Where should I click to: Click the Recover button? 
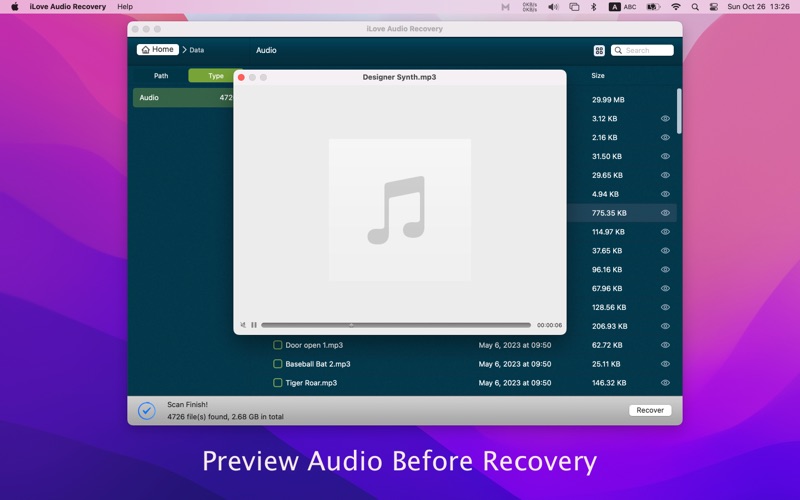click(650, 410)
